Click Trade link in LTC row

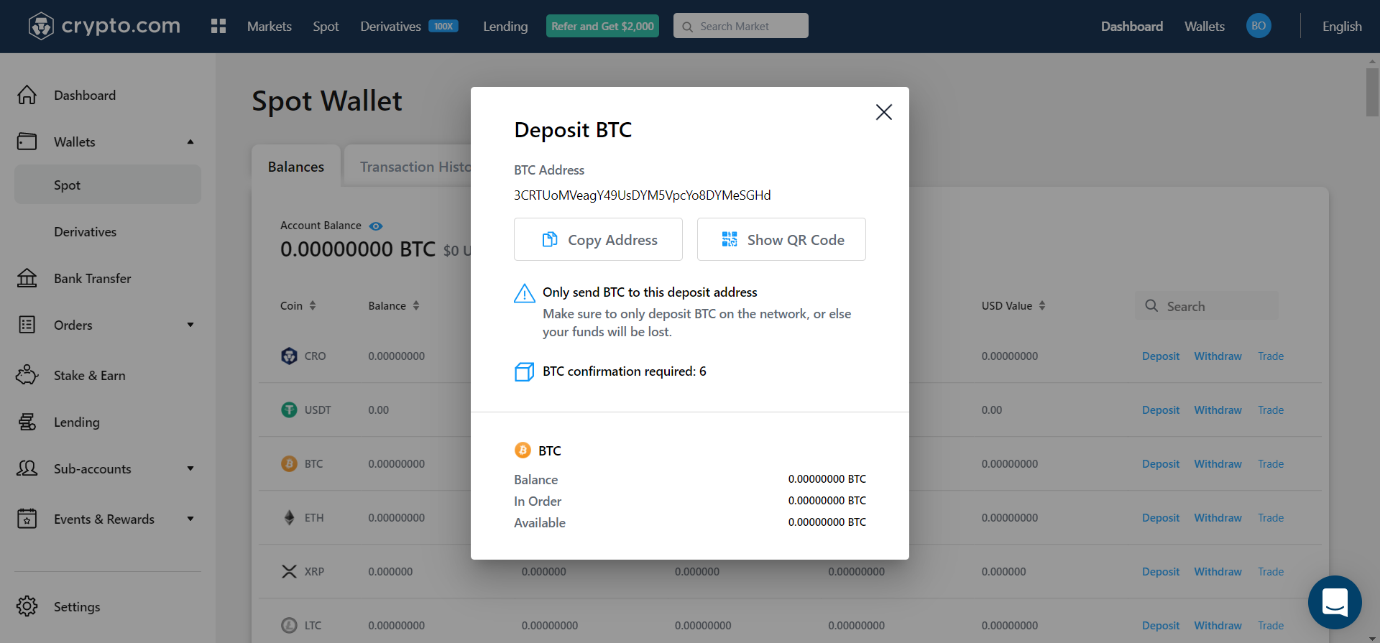(x=1271, y=626)
